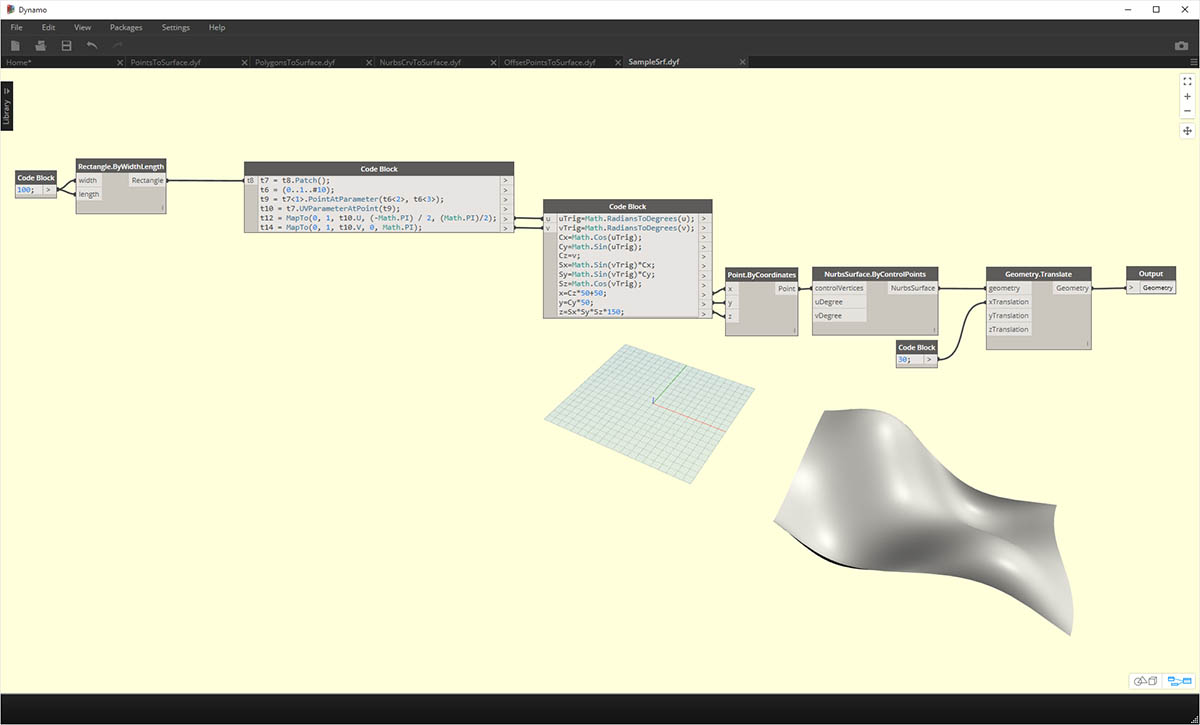Select the NurbsSurface.ByControlPoints node title
Viewport: 1200px width, 725px height.
point(875,273)
